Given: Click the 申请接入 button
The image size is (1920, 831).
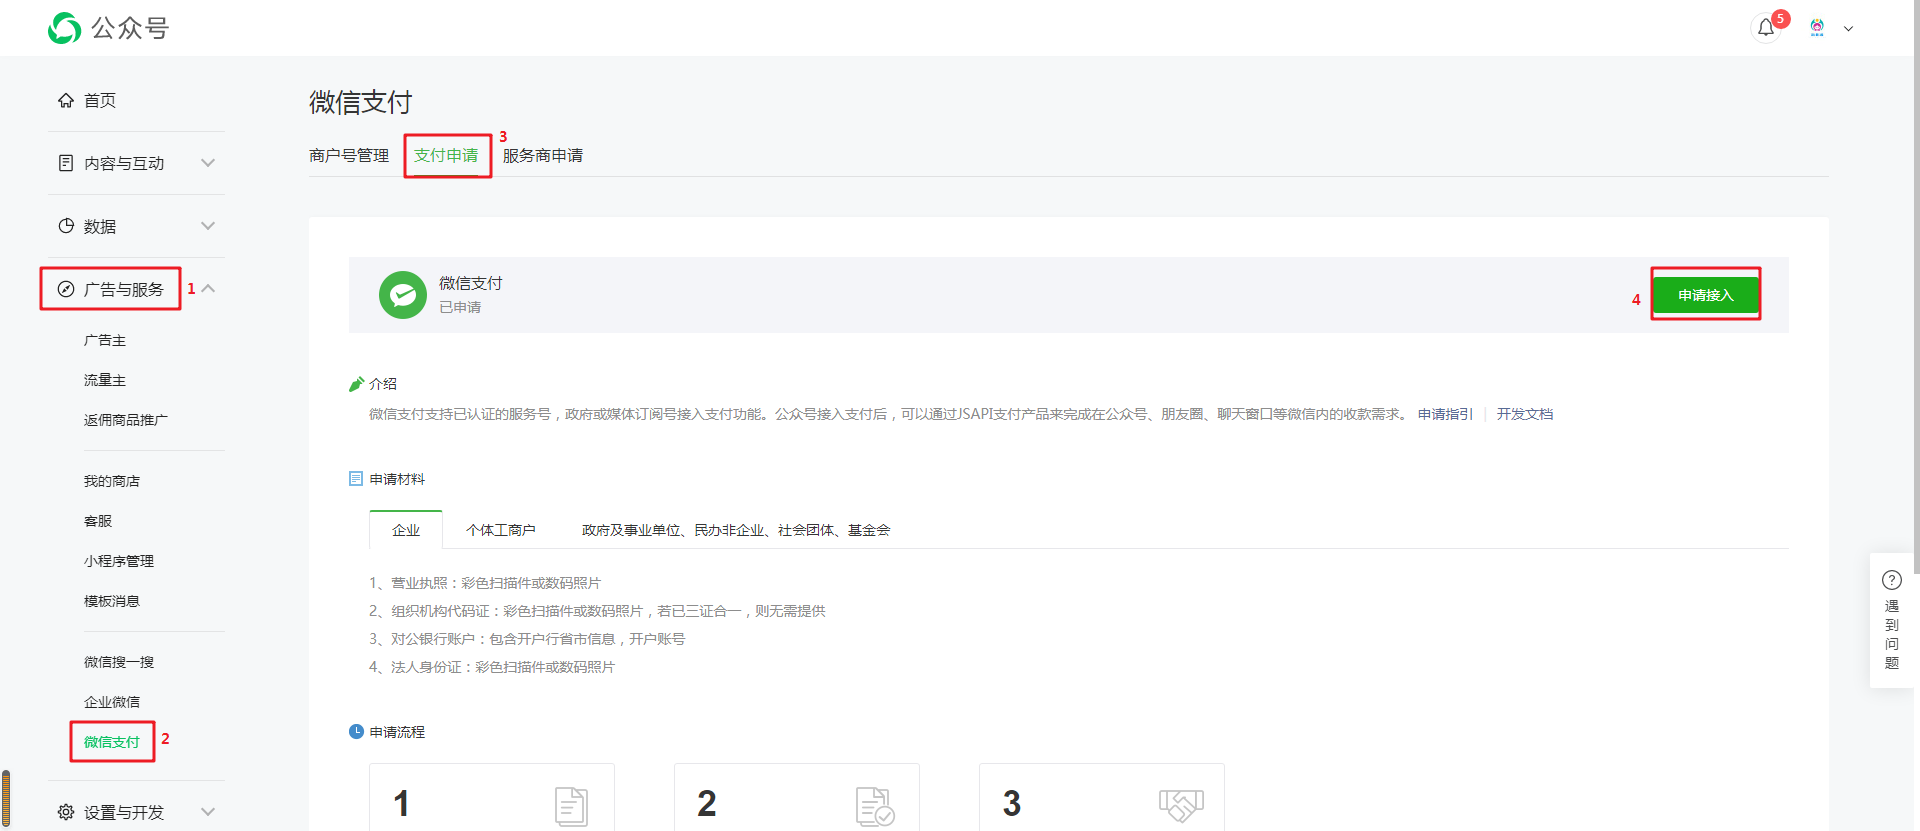Looking at the screenshot, I should coord(1705,295).
